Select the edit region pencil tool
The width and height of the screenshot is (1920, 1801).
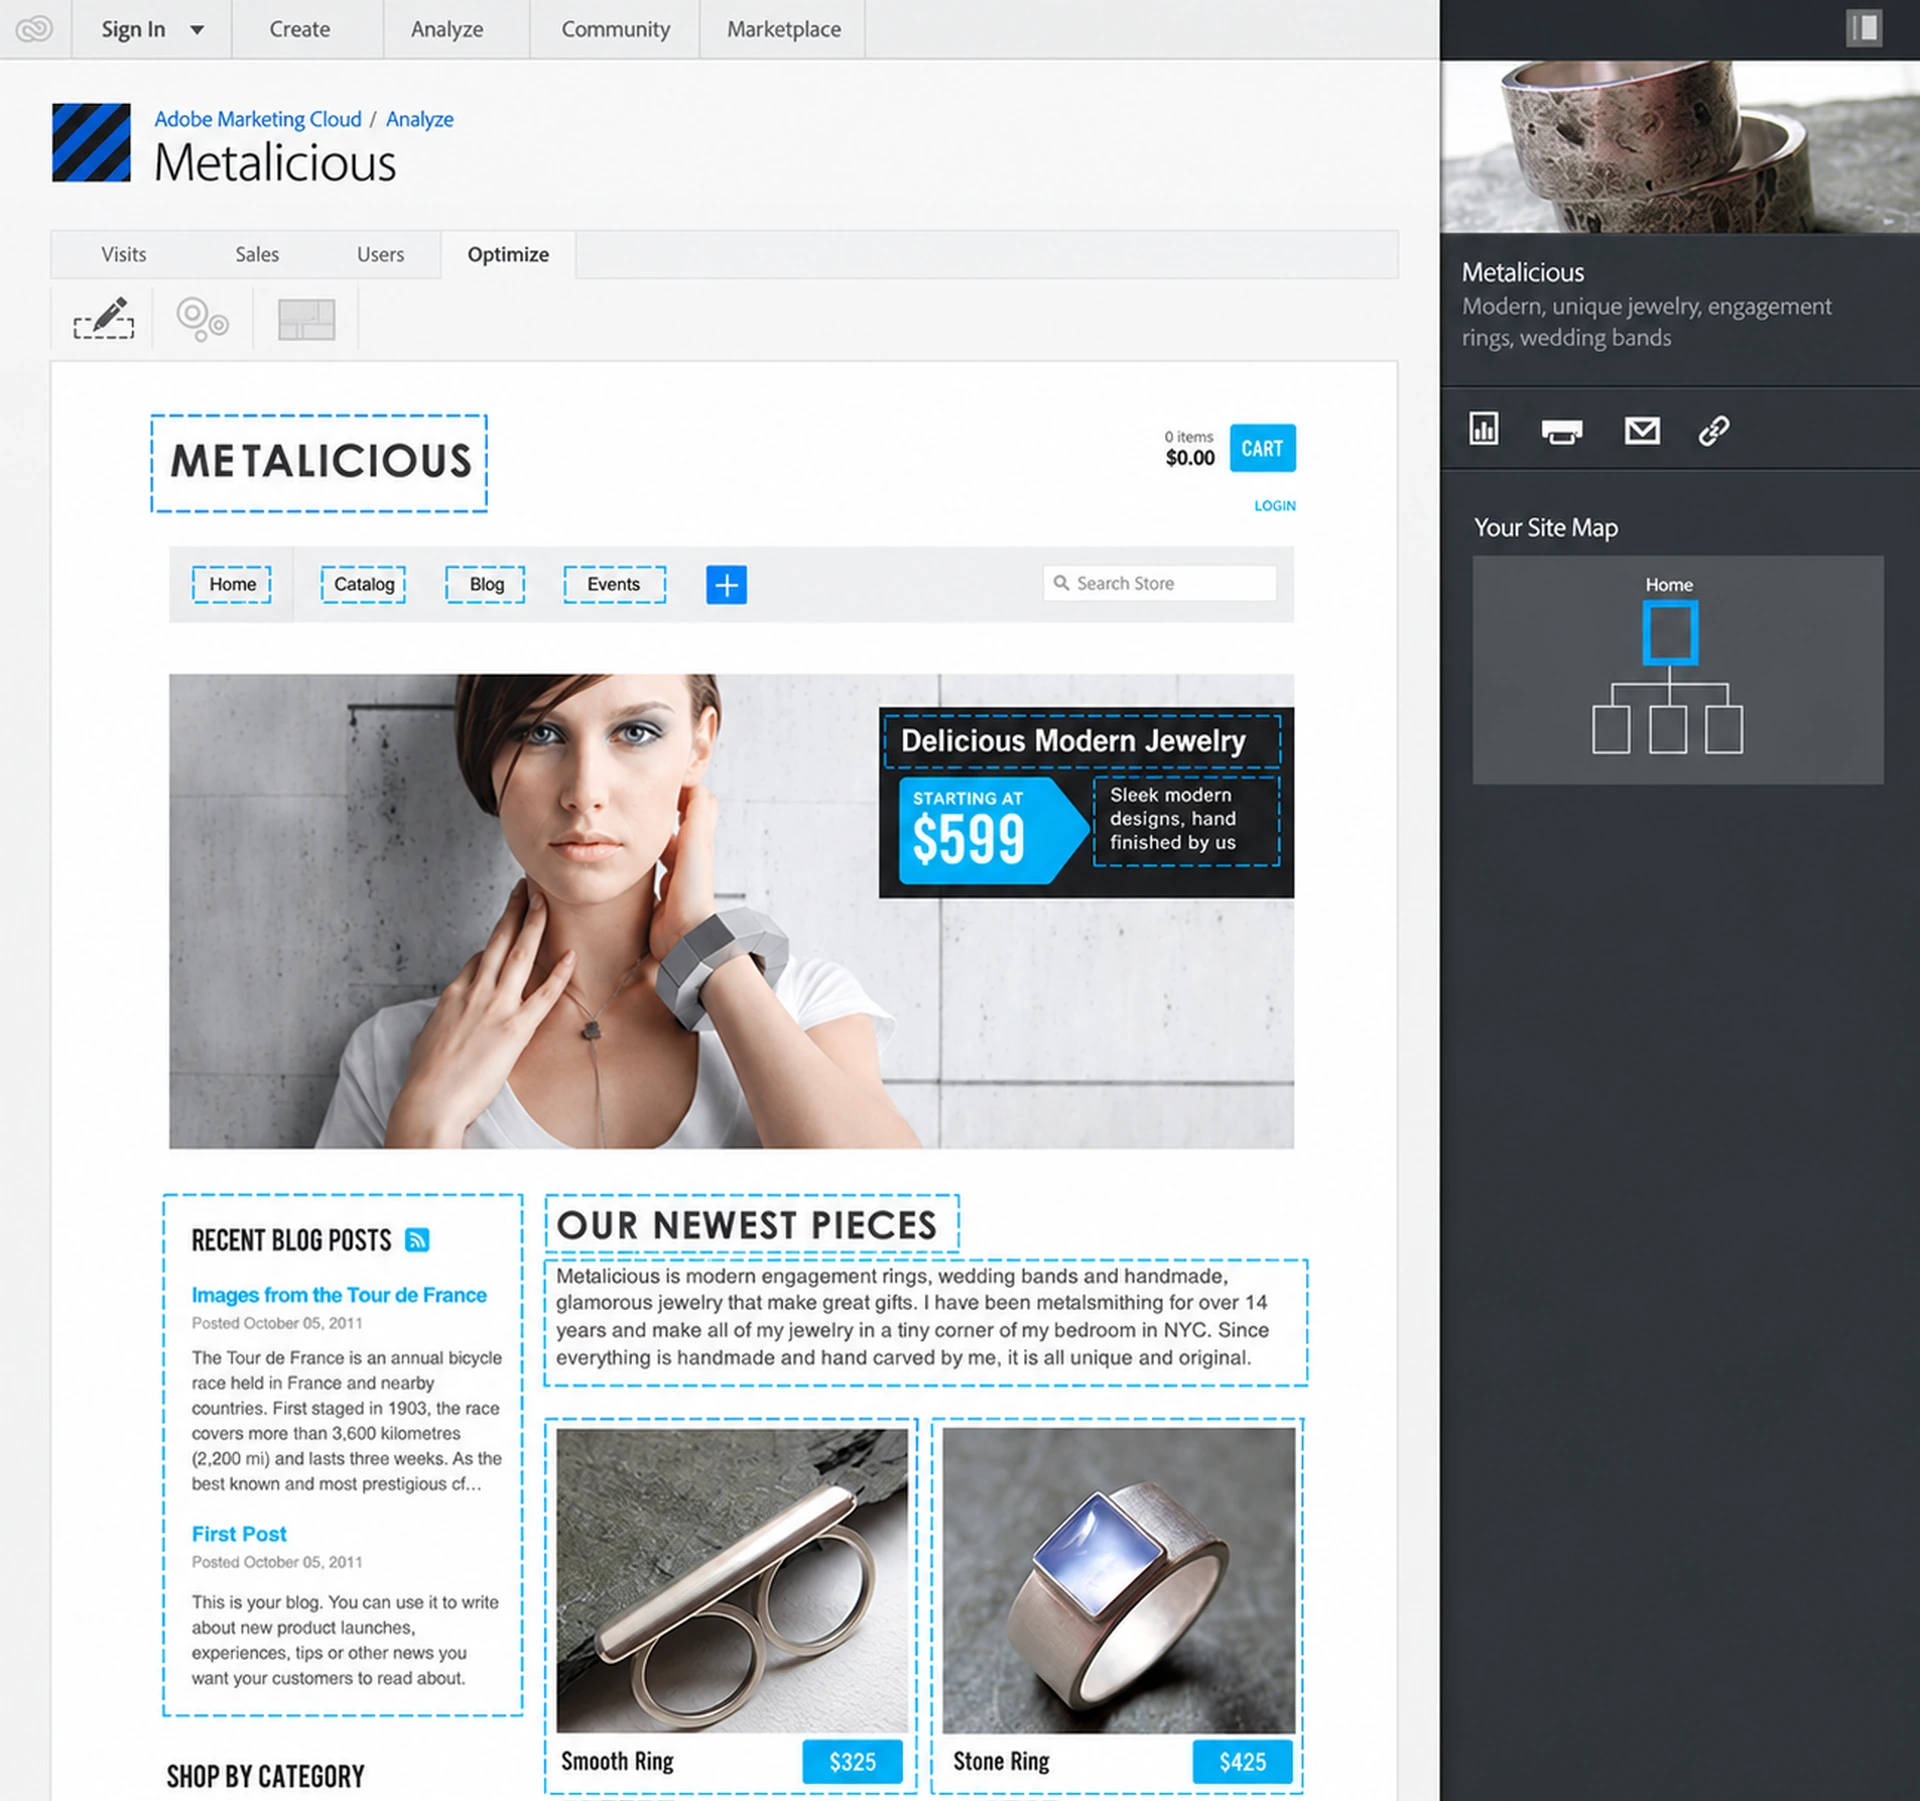tap(103, 318)
